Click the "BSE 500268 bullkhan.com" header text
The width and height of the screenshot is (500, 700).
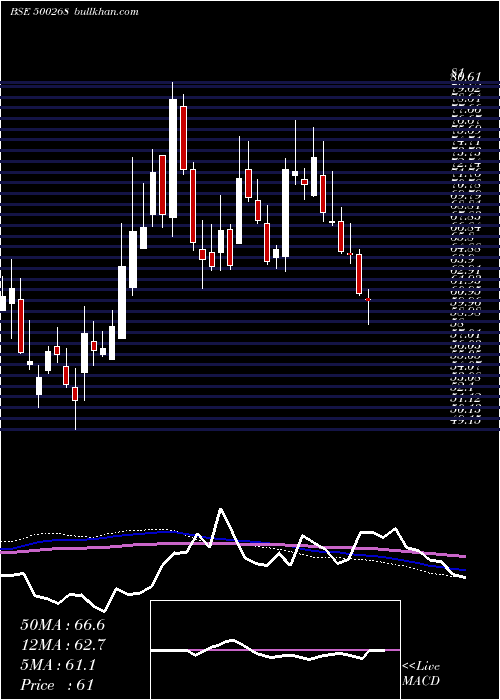coord(74,12)
